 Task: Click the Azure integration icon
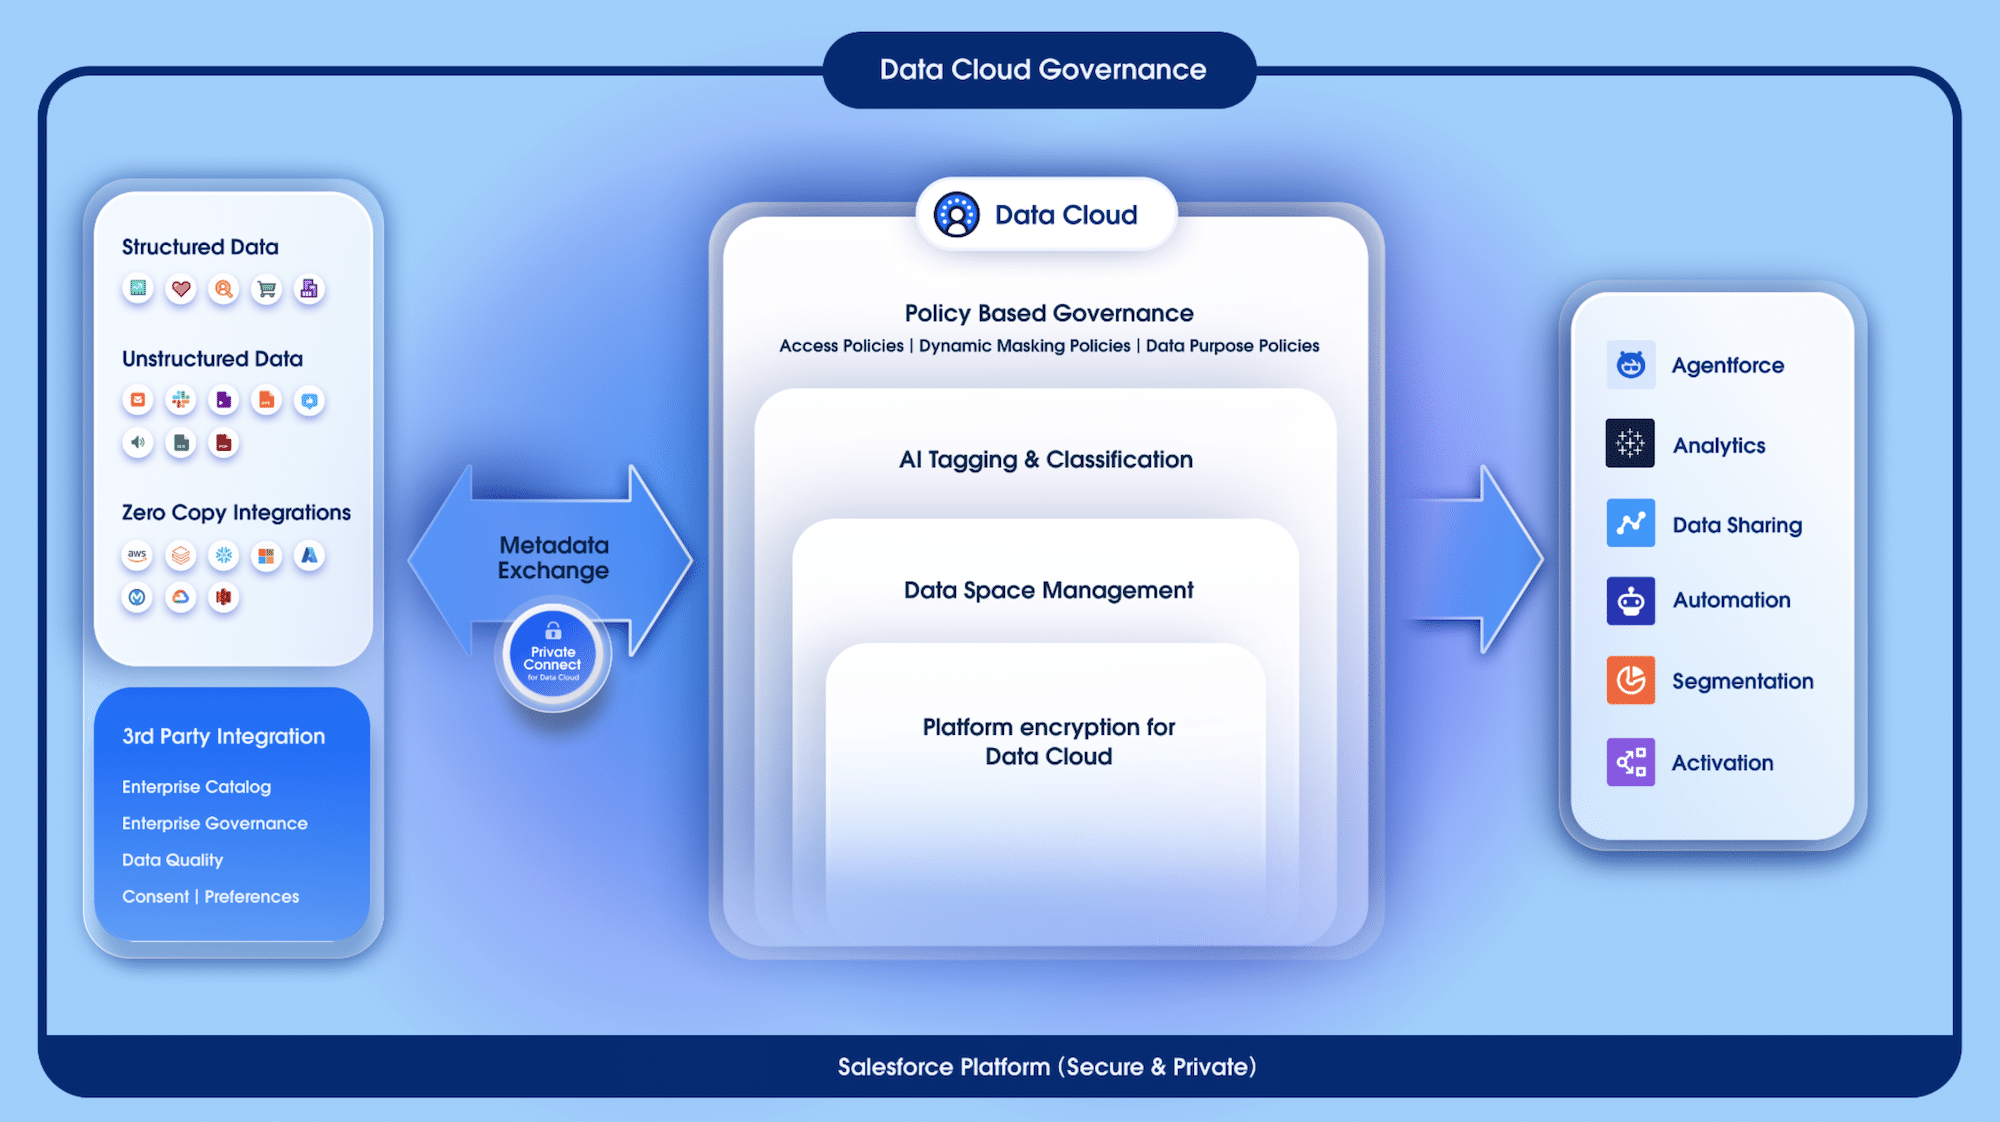click(309, 555)
